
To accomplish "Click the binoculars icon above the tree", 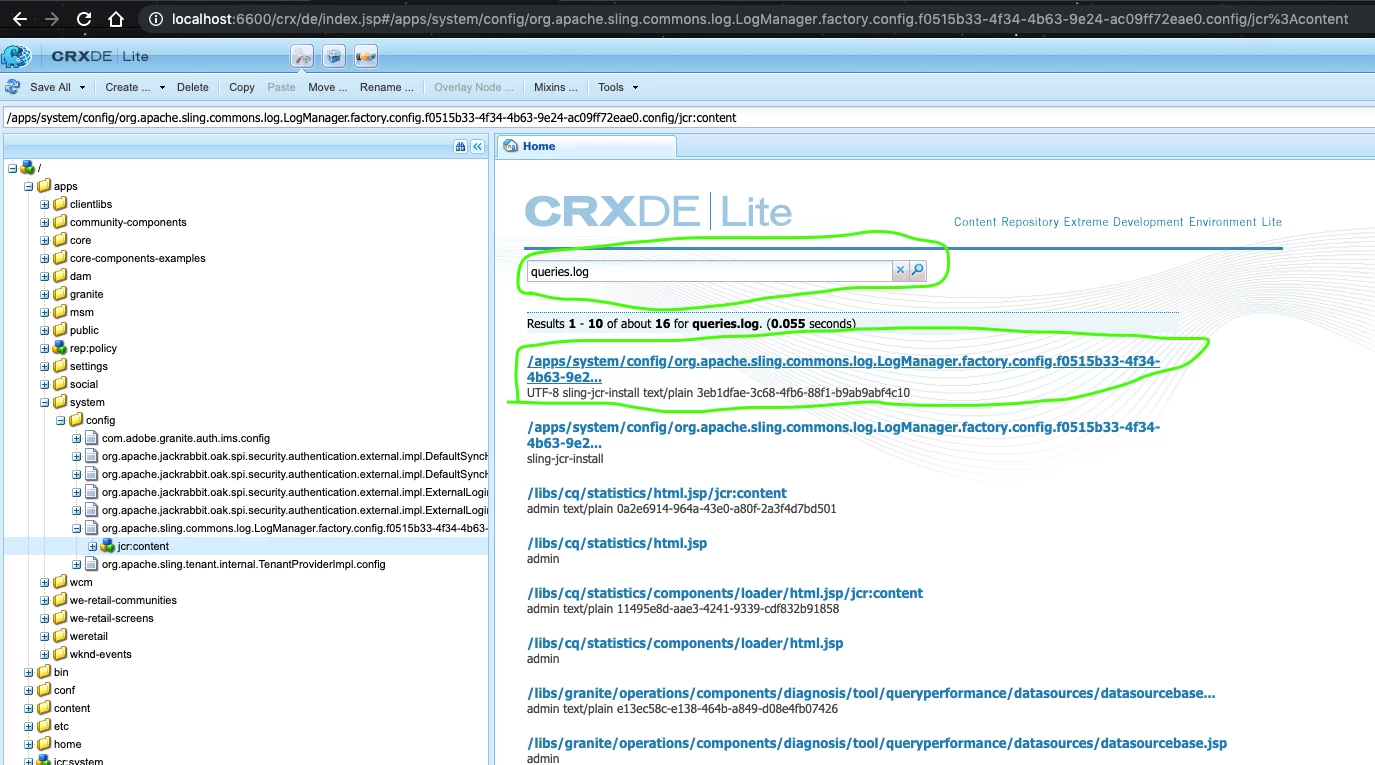I will tap(461, 146).
